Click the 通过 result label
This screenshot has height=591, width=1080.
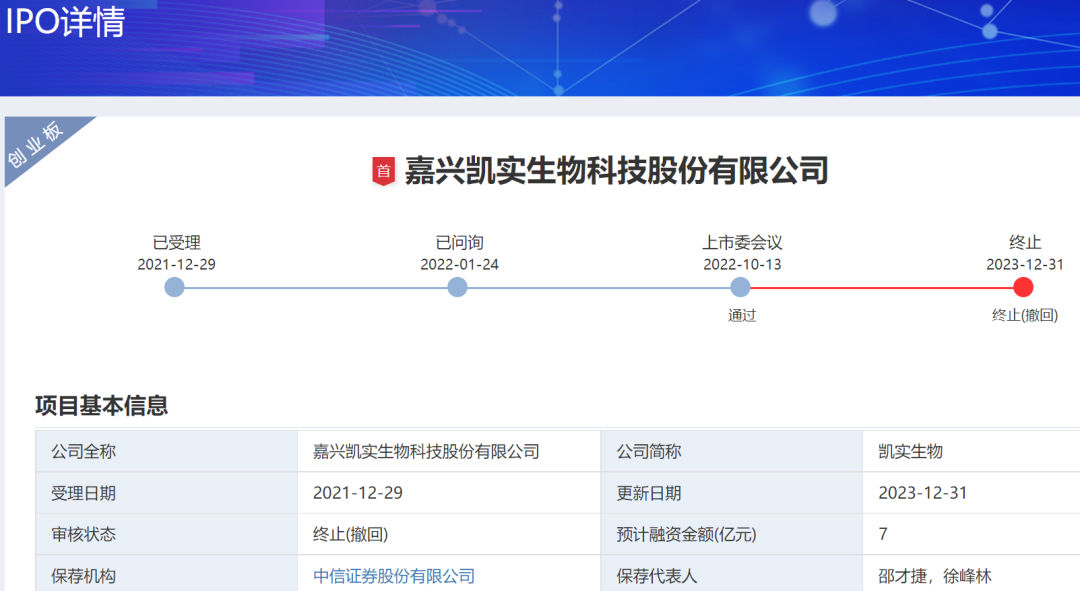742,315
